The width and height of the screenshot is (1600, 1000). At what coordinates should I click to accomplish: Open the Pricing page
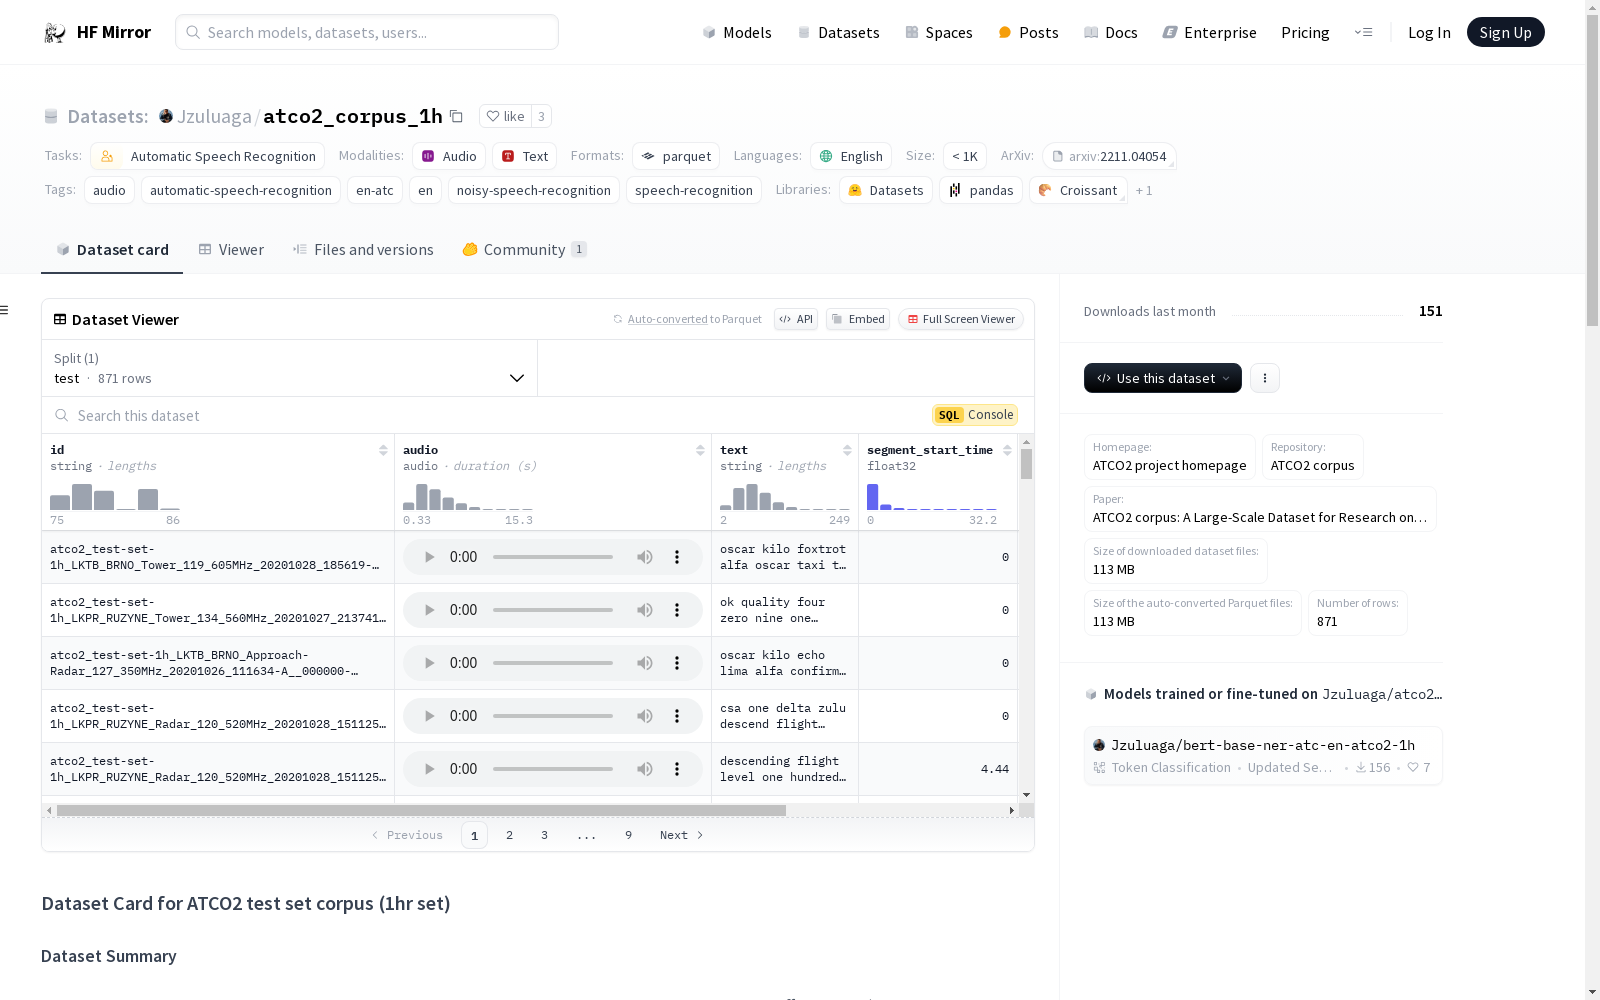(x=1305, y=32)
